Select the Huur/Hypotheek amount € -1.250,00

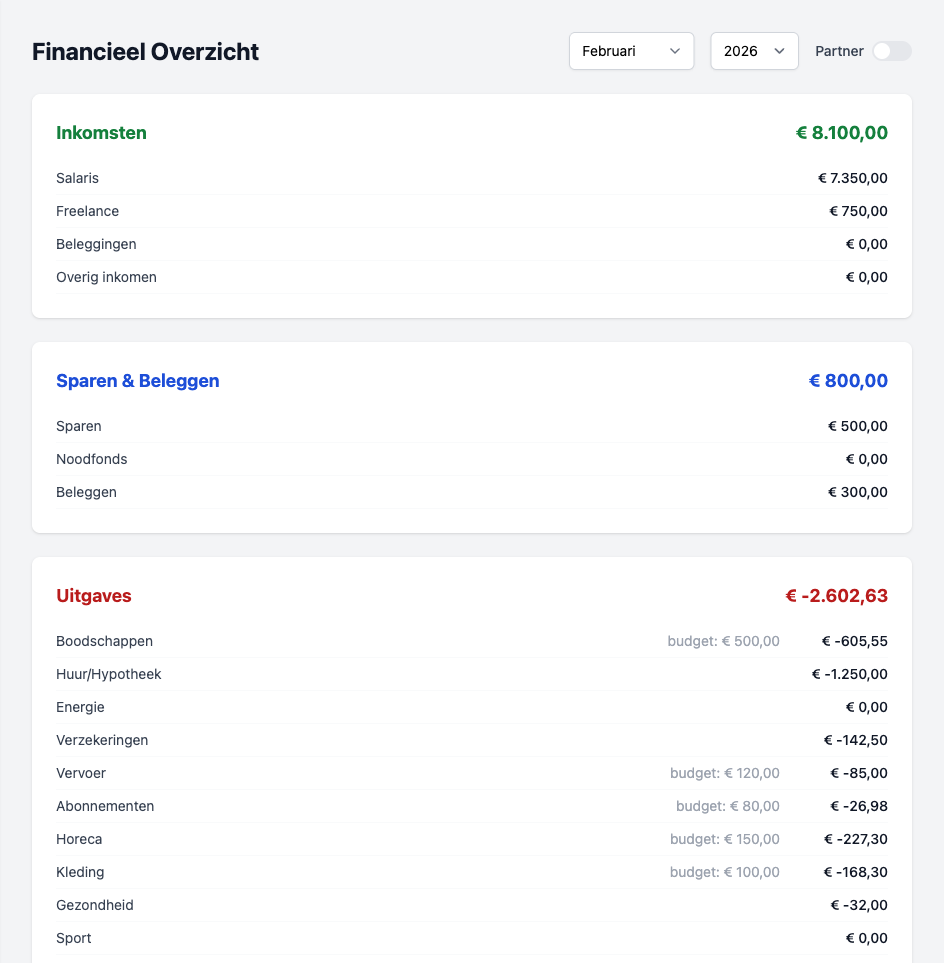849,674
